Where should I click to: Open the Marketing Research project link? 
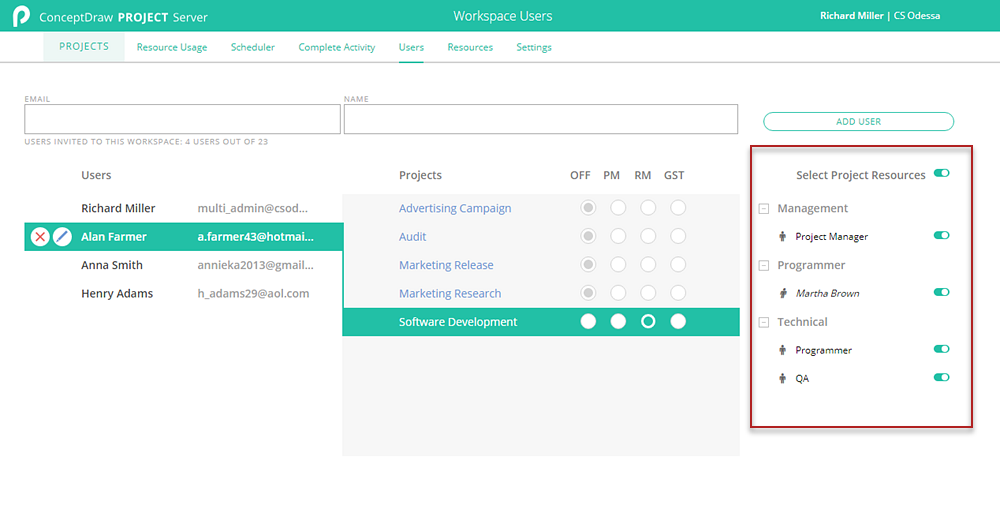tap(450, 293)
